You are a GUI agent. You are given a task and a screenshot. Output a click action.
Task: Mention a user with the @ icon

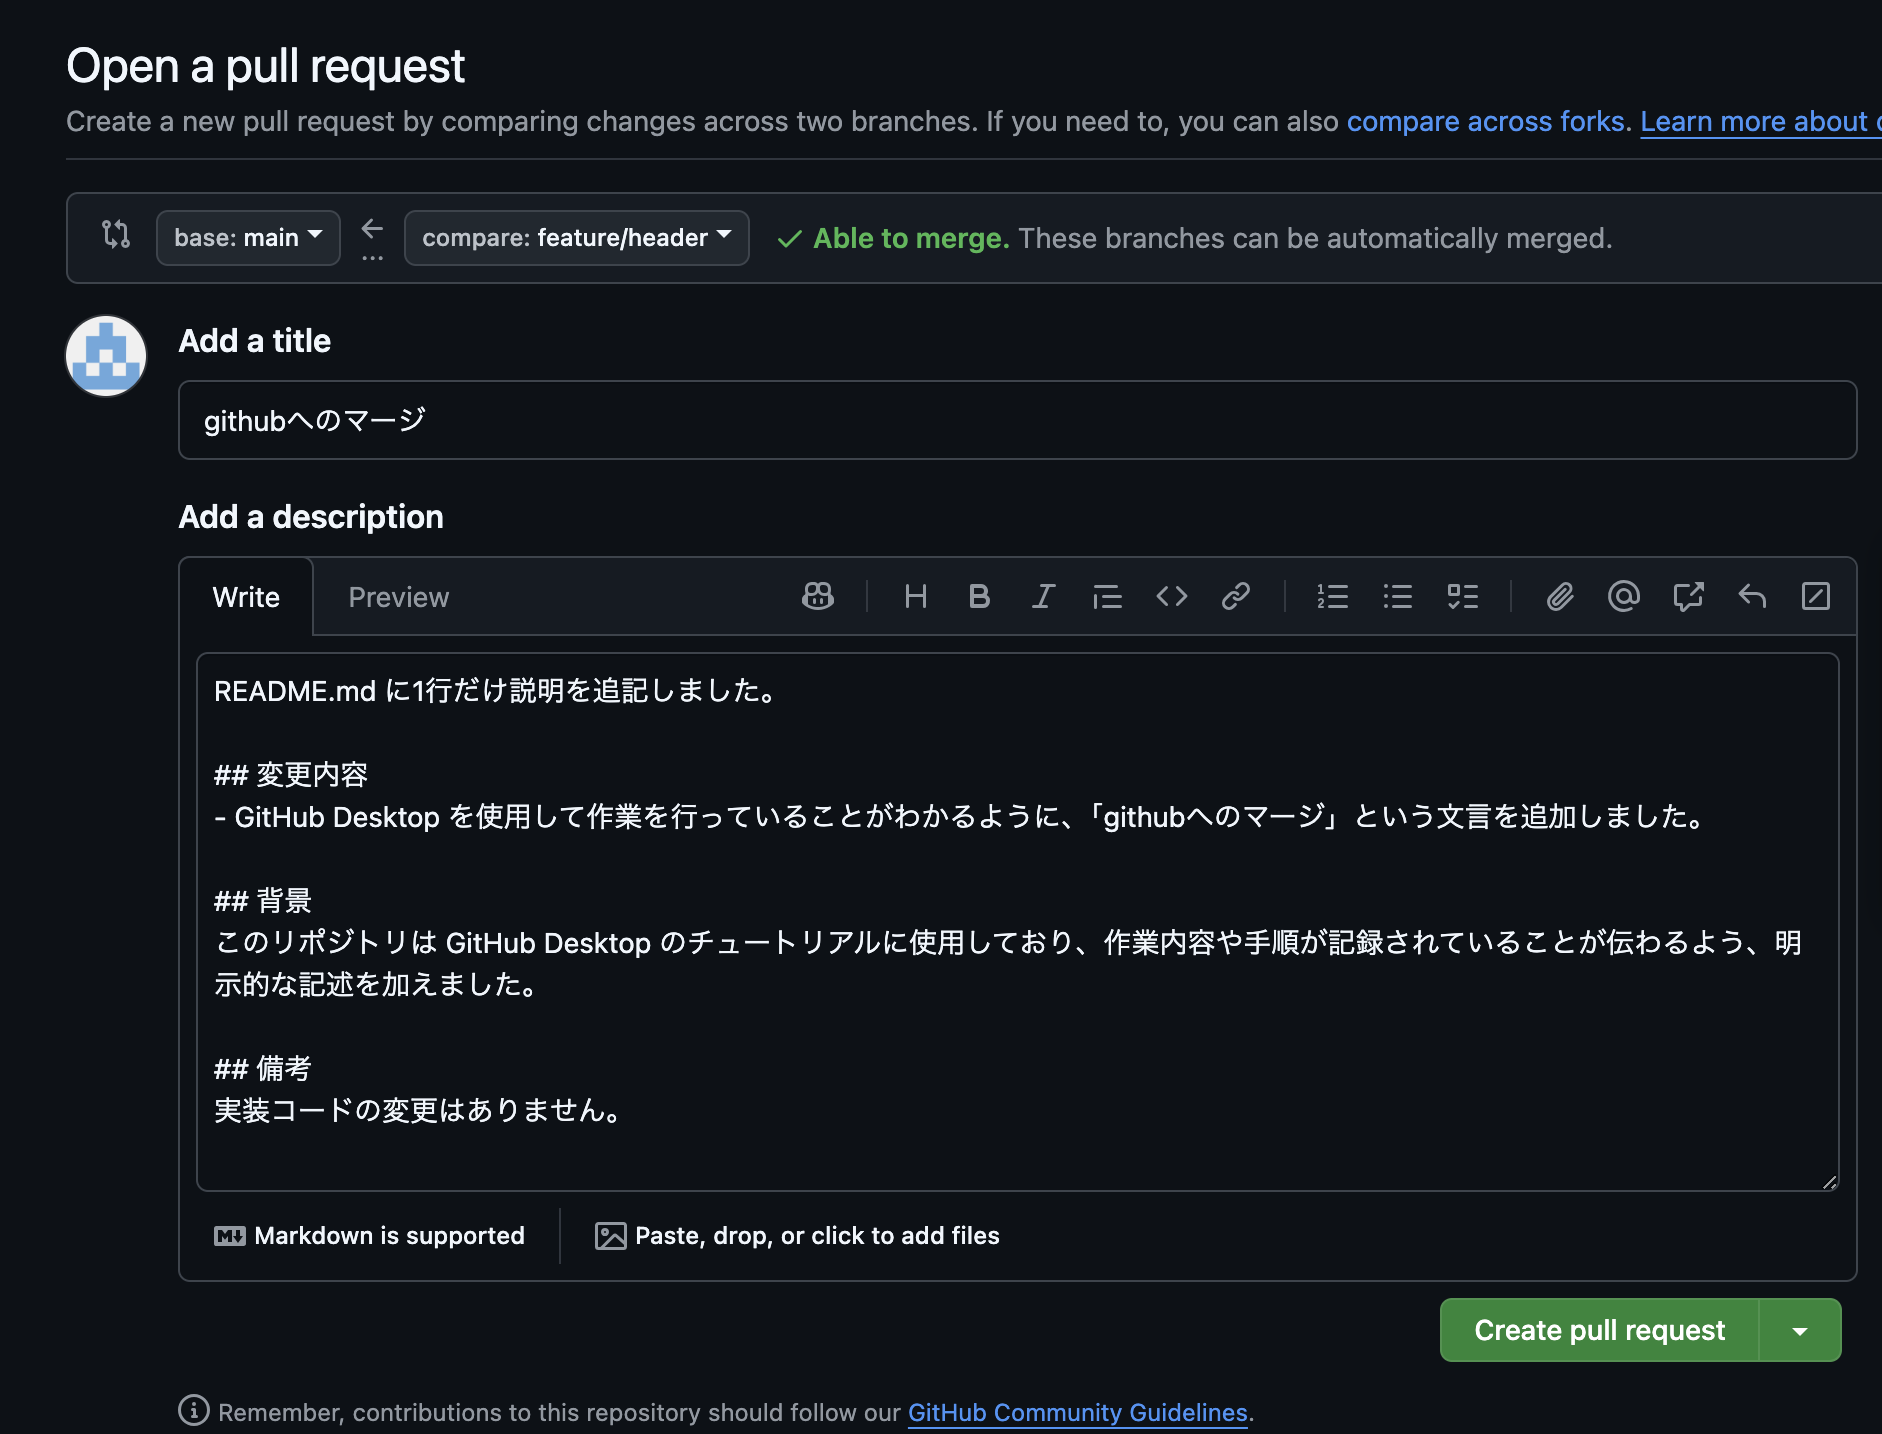(1624, 597)
